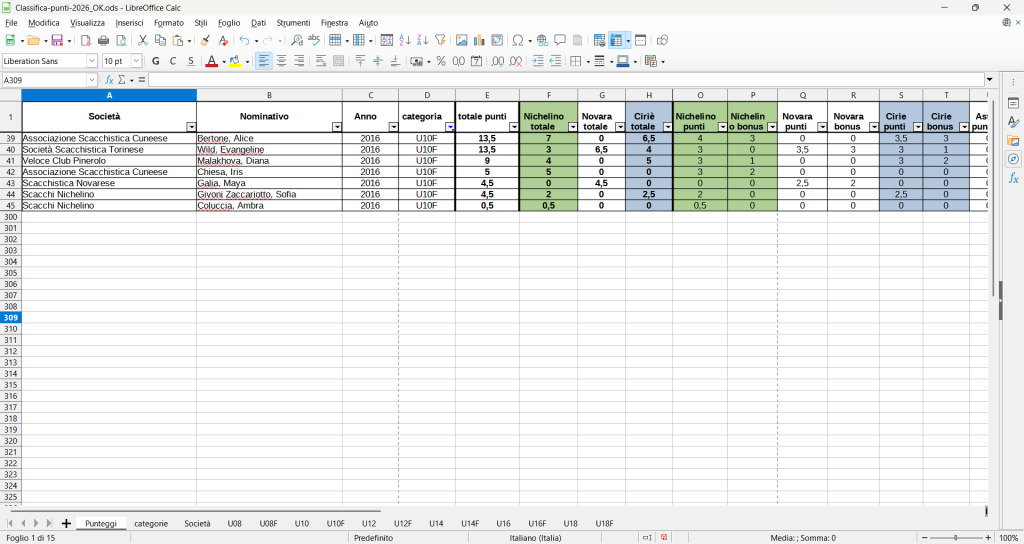Click the Save document icon
The image size is (1024, 544).
[x=57, y=41]
